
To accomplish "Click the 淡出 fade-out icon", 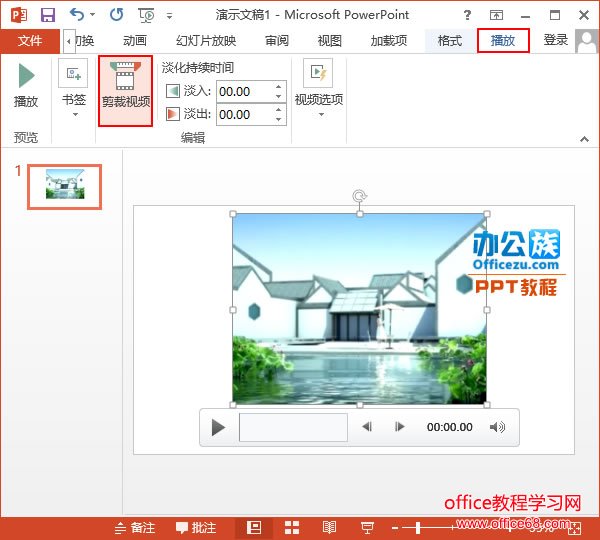I will [173, 114].
